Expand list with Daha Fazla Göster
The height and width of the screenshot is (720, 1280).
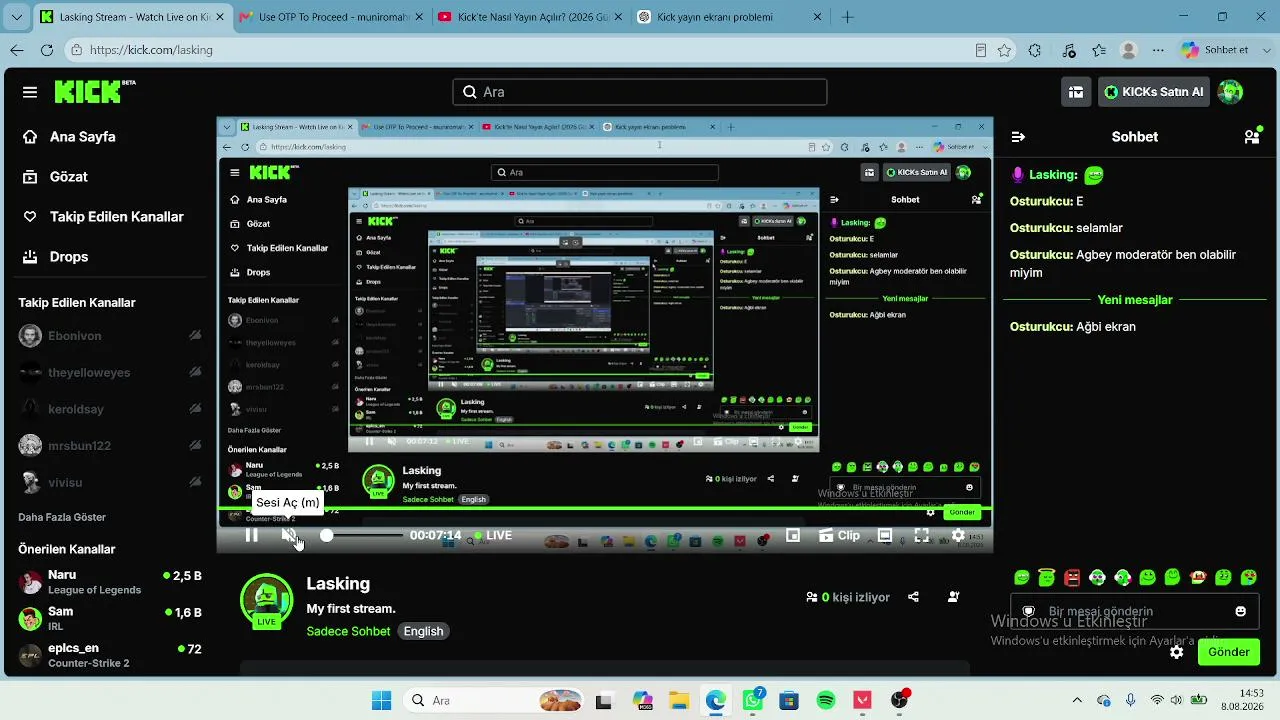tap(62, 517)
